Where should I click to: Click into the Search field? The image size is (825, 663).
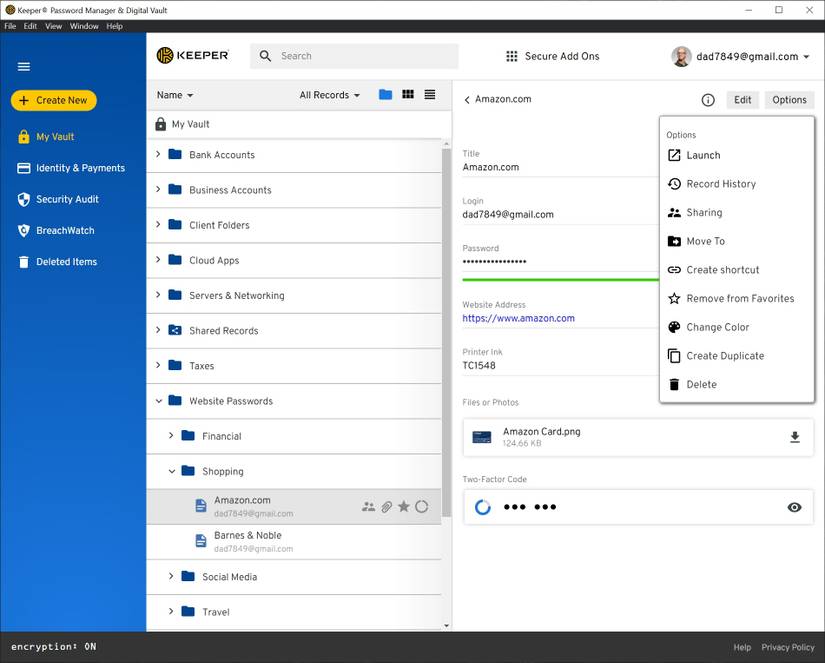tap(354, 56)
